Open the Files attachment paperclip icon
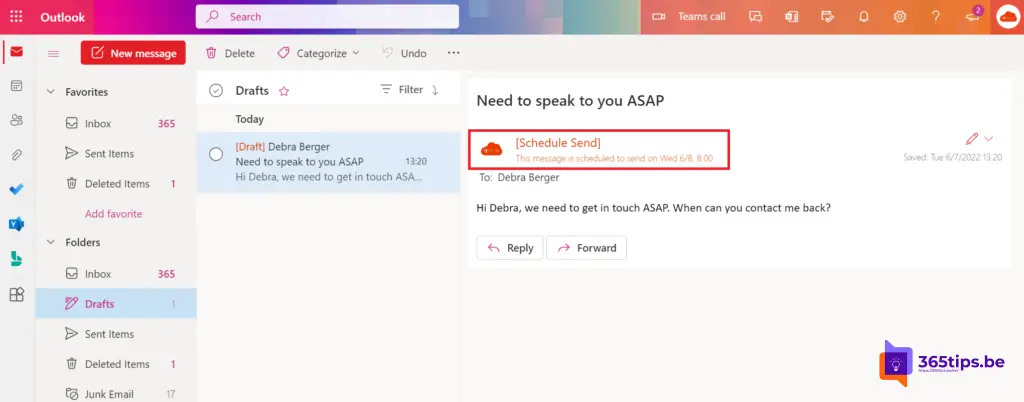 pyautogui.click(x=16, y=154)
